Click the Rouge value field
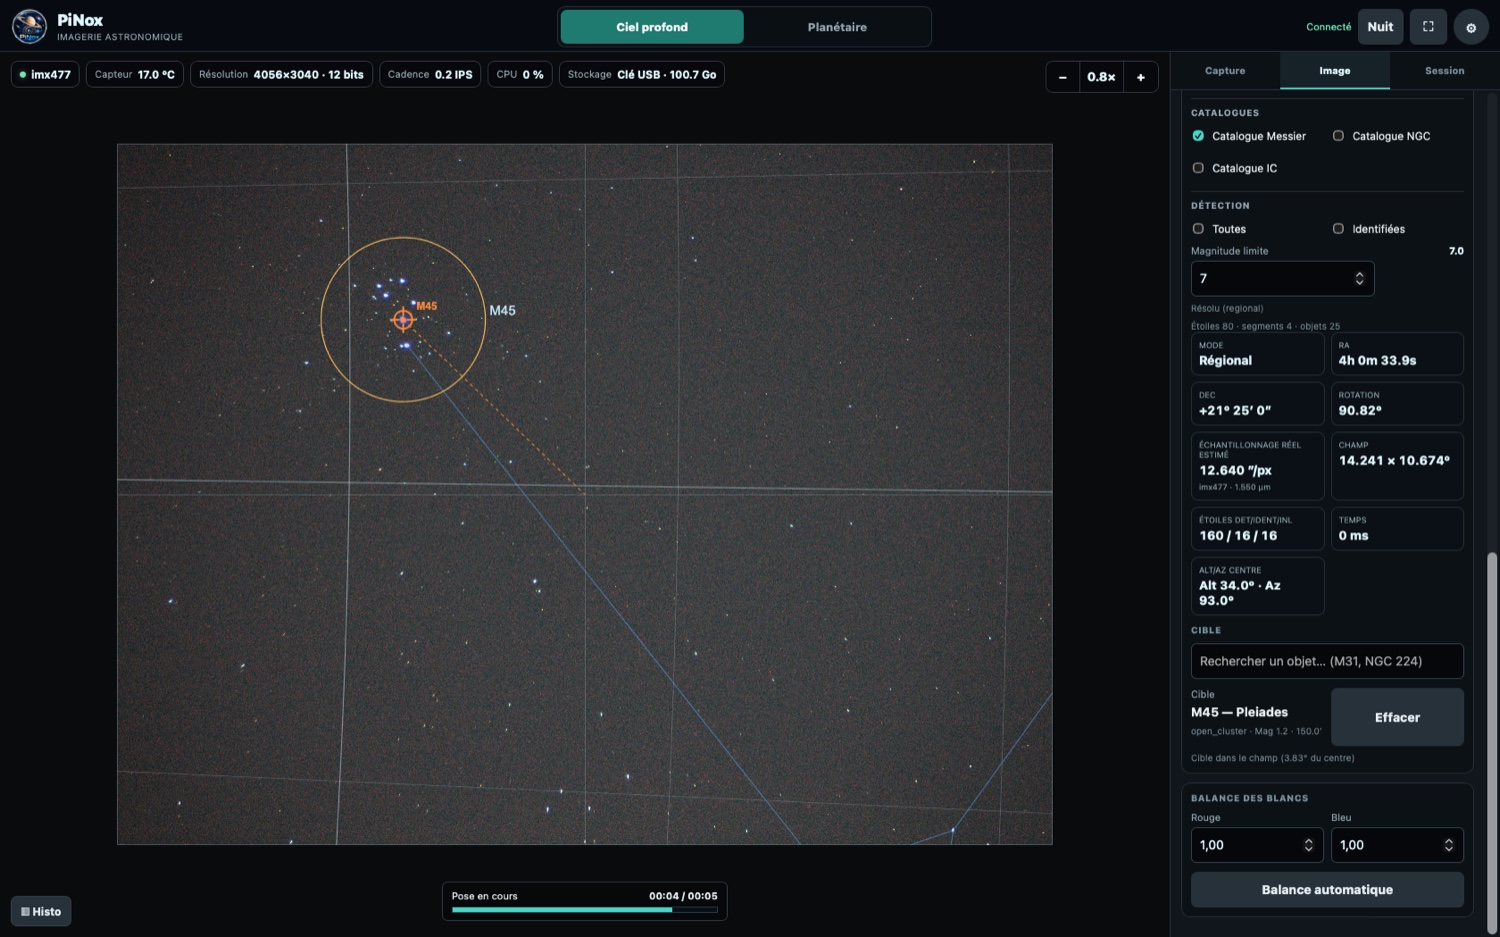Screen dimensions: 1500x937 click(1257, 845)
